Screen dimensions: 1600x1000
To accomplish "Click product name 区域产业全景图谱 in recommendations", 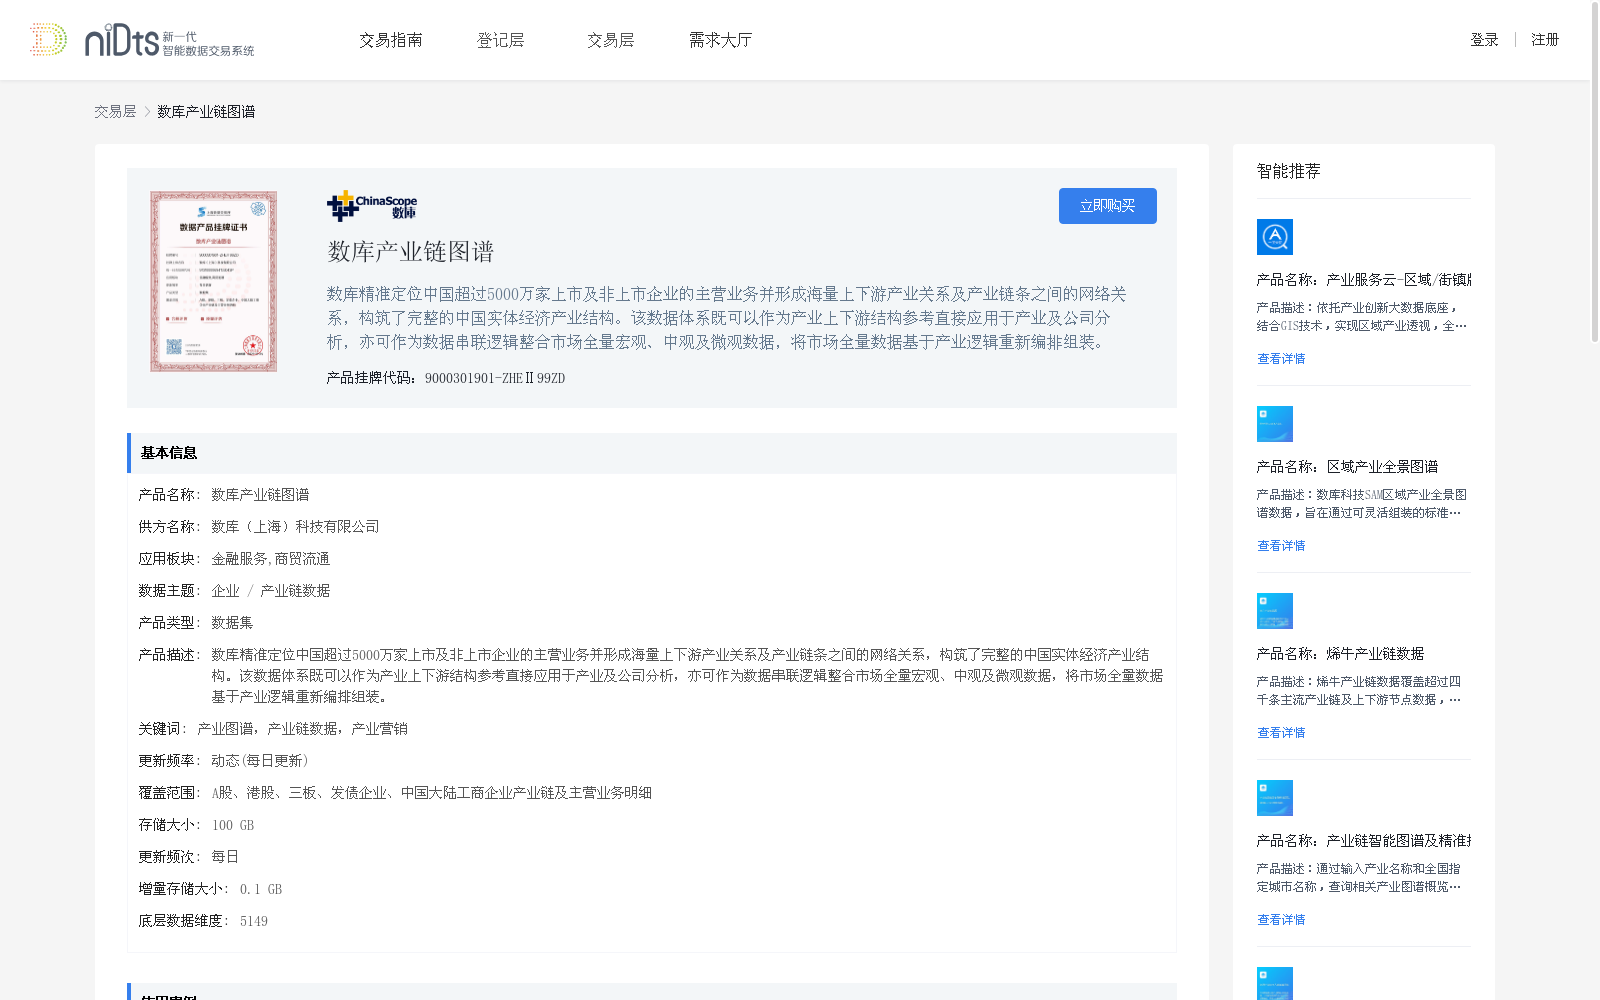I will 1382,467.
